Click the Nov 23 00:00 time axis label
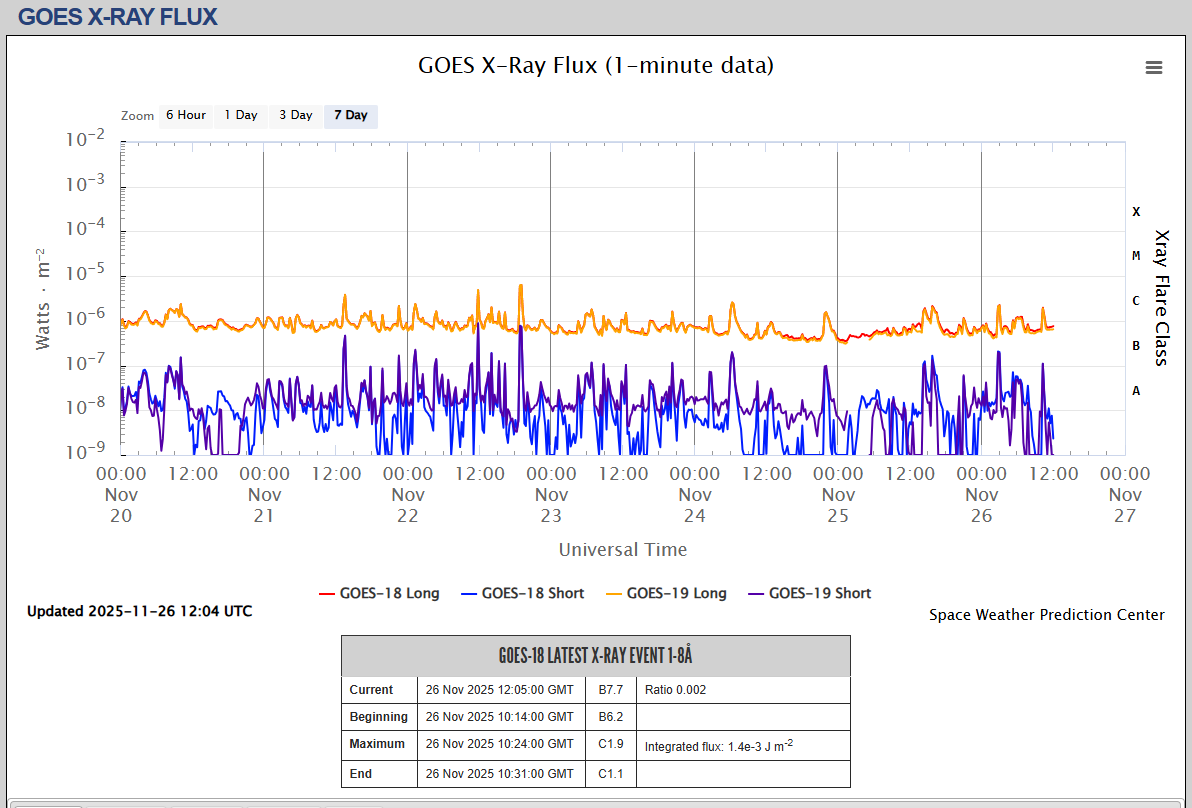The height and width of the screenshot is (808, 1192). pyautogui.click(x=551, y=494)
